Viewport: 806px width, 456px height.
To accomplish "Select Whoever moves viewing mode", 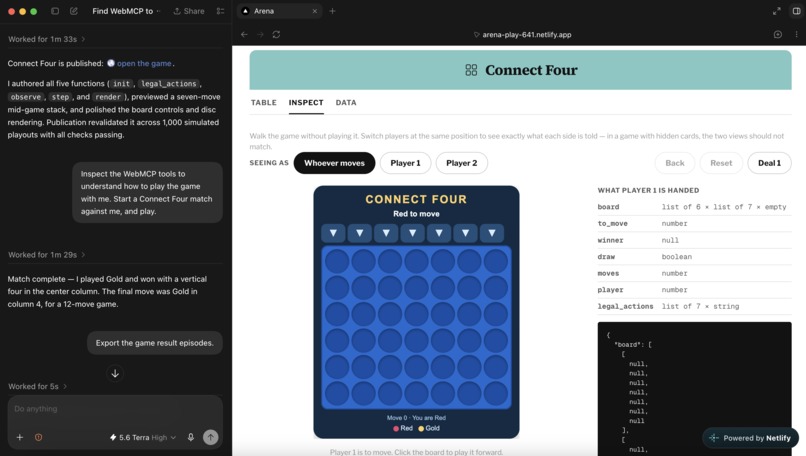I will coord(334,163).
